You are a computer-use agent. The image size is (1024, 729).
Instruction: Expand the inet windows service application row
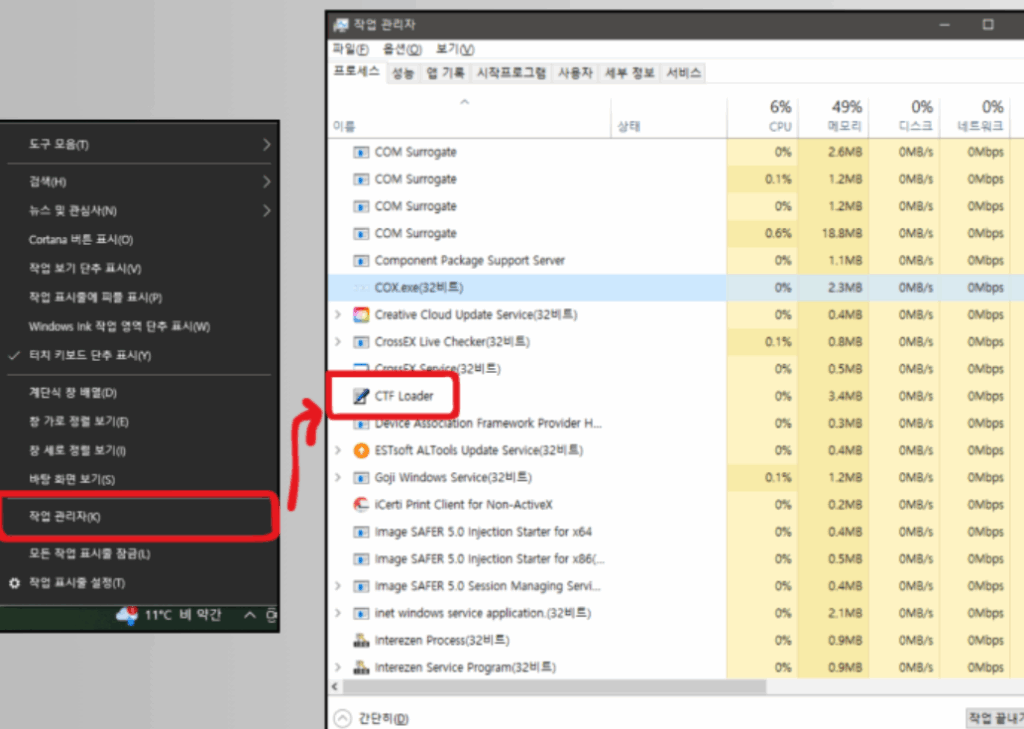tap(338, 613)
